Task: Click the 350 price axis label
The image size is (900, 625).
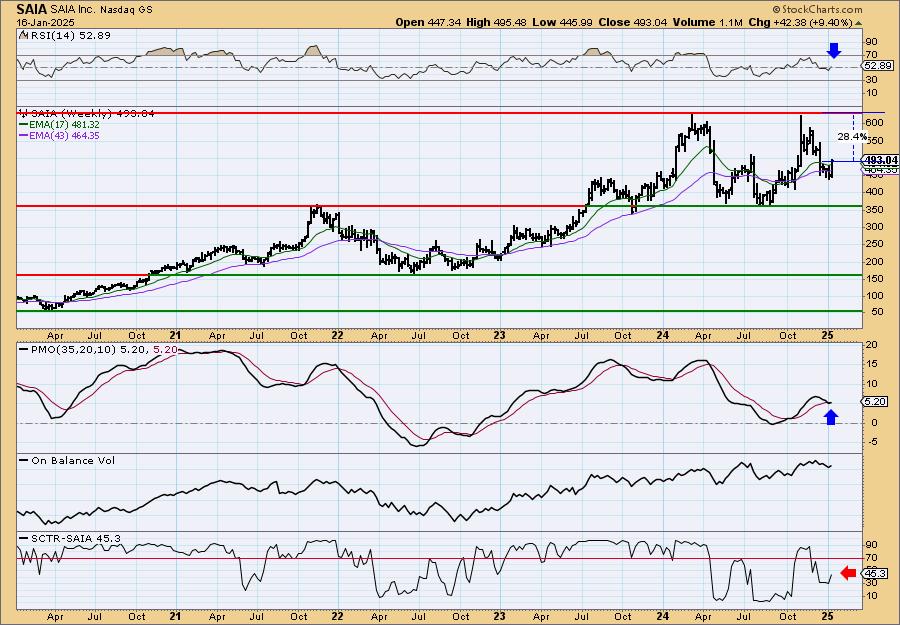Action: click(874, 209)
